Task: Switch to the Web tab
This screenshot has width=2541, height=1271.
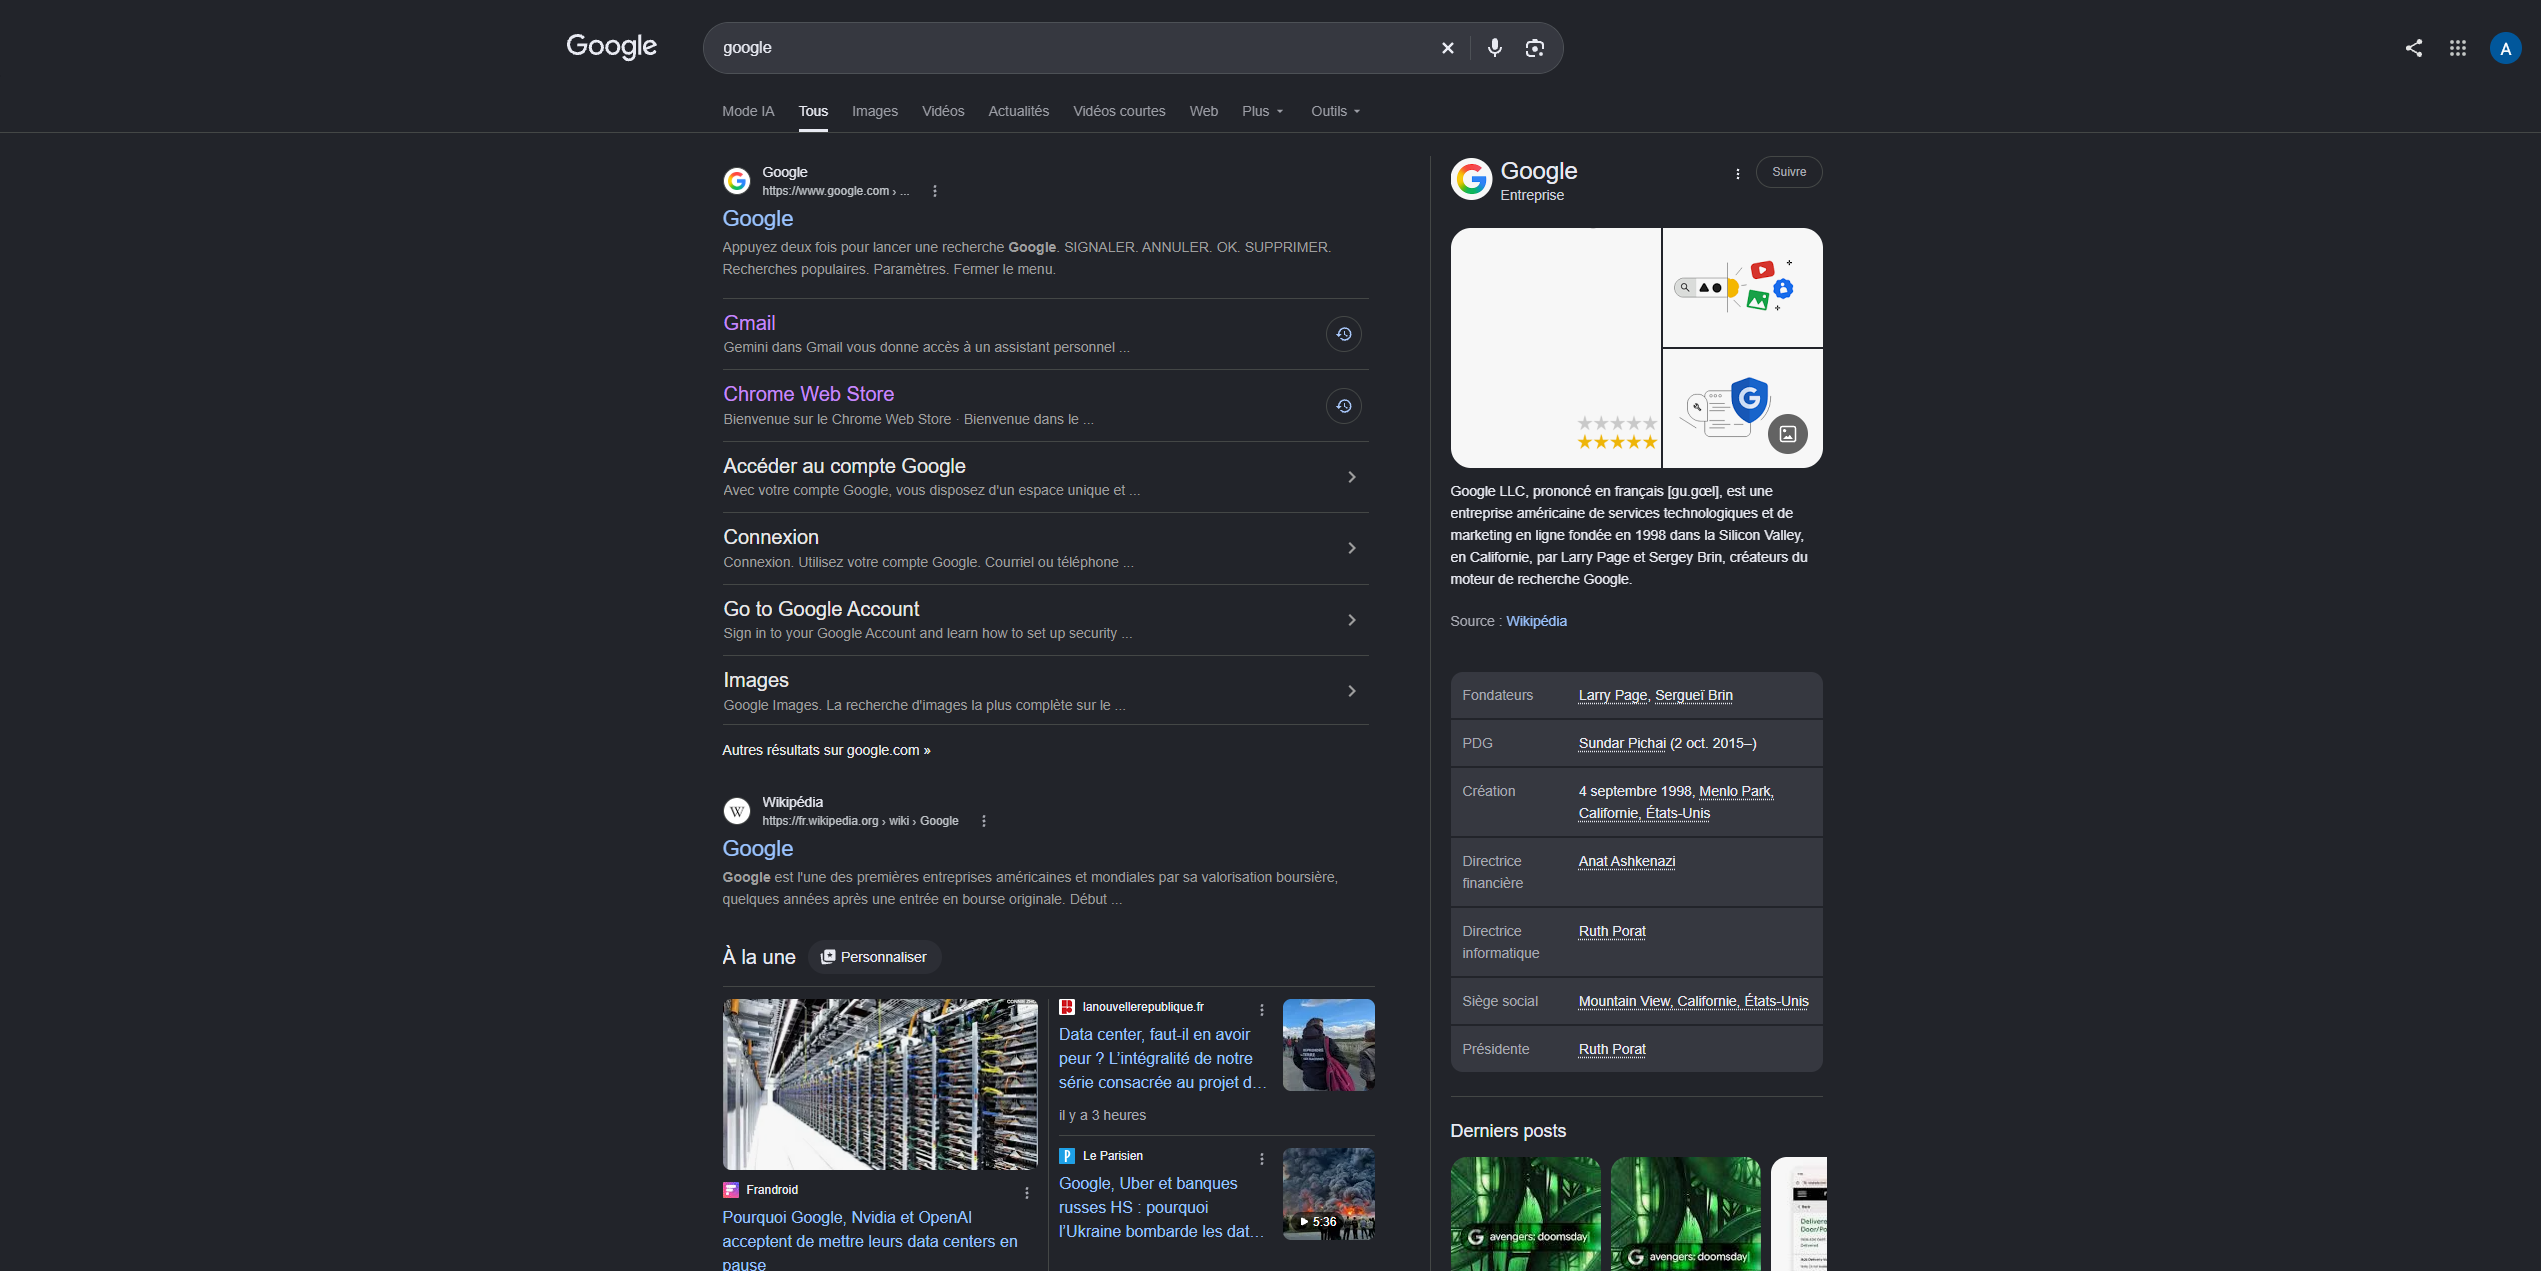Action: [x=1203, y=111]
